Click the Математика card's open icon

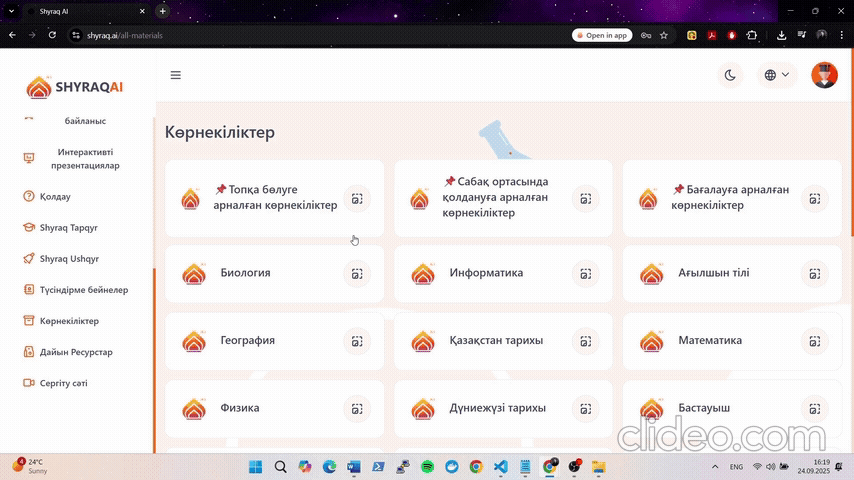pyautogui.click(x=815, y=341)
